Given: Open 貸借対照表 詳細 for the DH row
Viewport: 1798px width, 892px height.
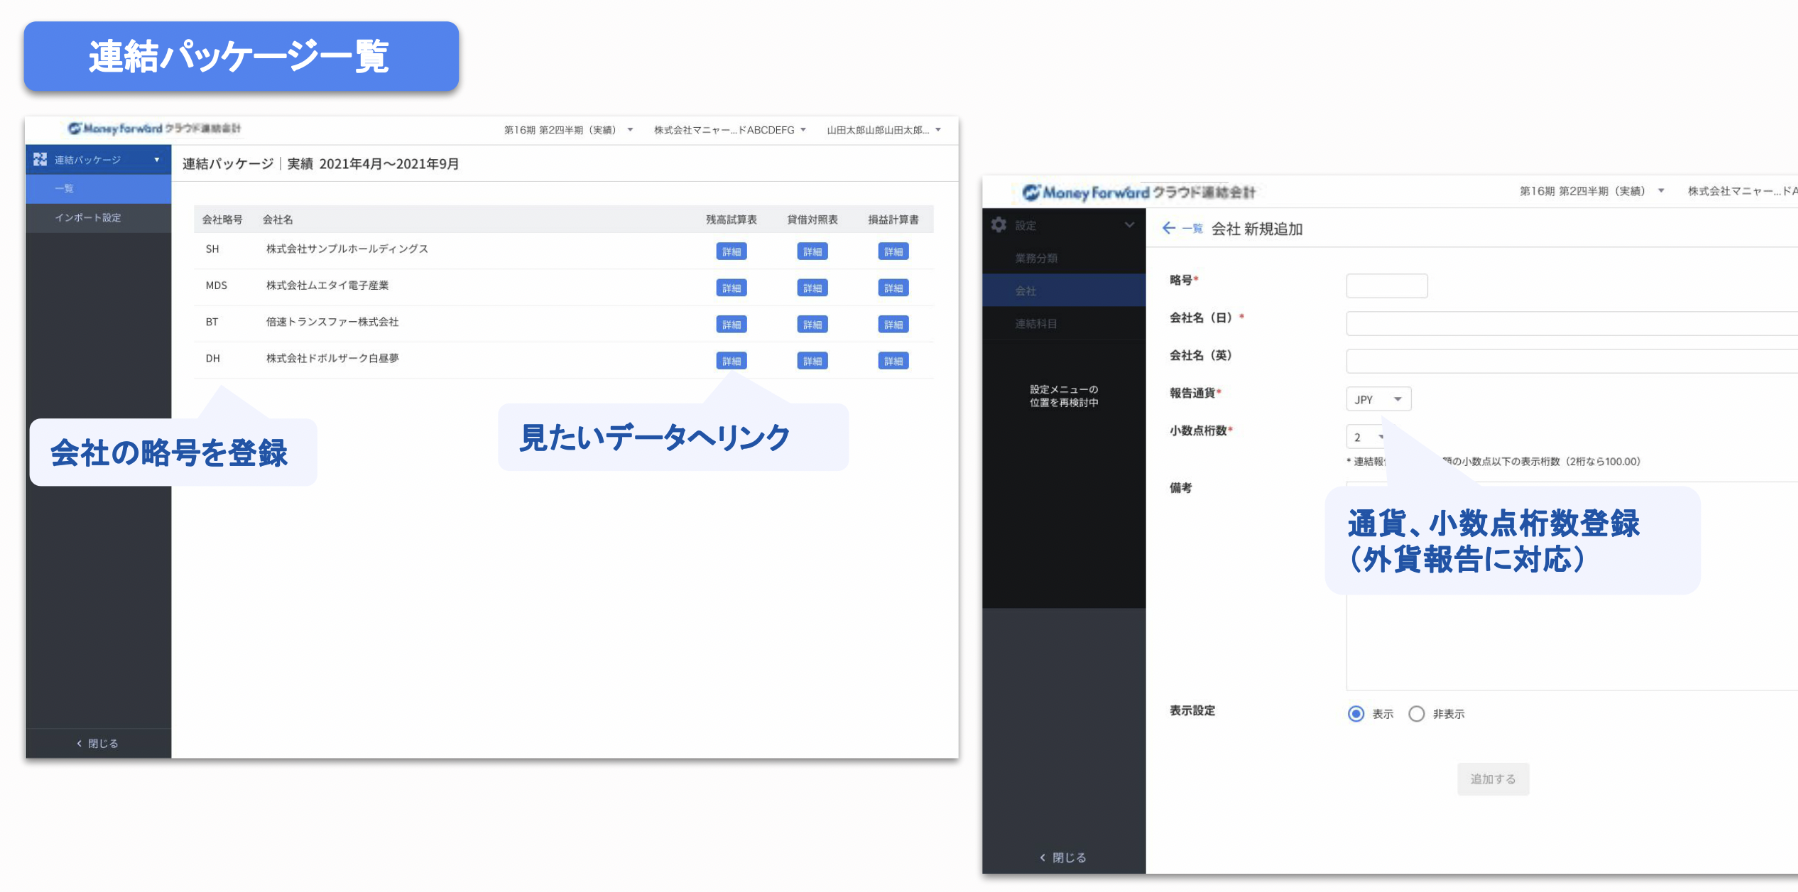Looking at the screenshot, I should pos(813,361).
